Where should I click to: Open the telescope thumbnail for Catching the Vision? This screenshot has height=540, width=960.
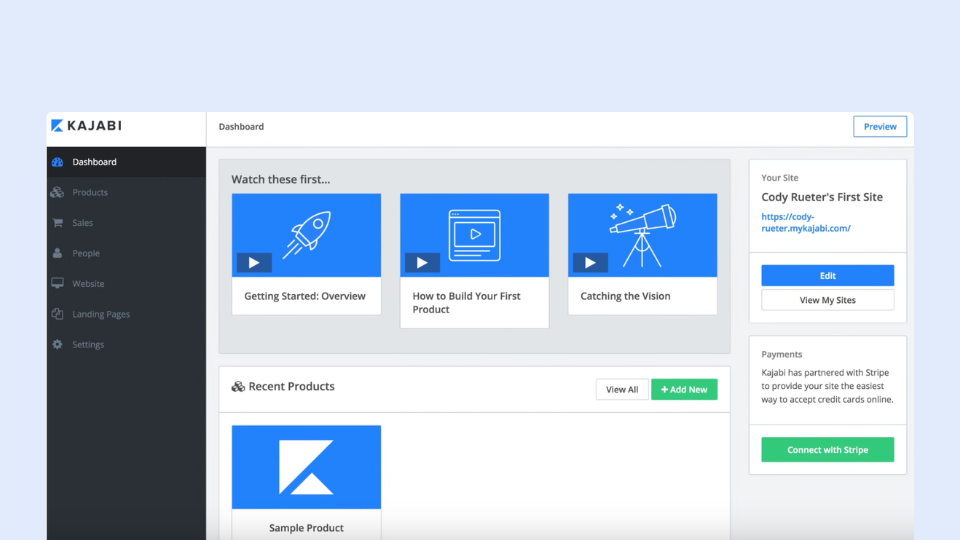point(642,235)
